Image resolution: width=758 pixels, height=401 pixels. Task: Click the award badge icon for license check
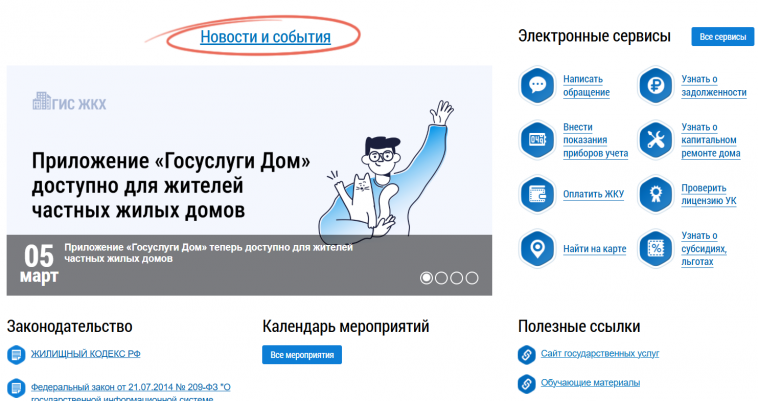(x=657, y=194)
